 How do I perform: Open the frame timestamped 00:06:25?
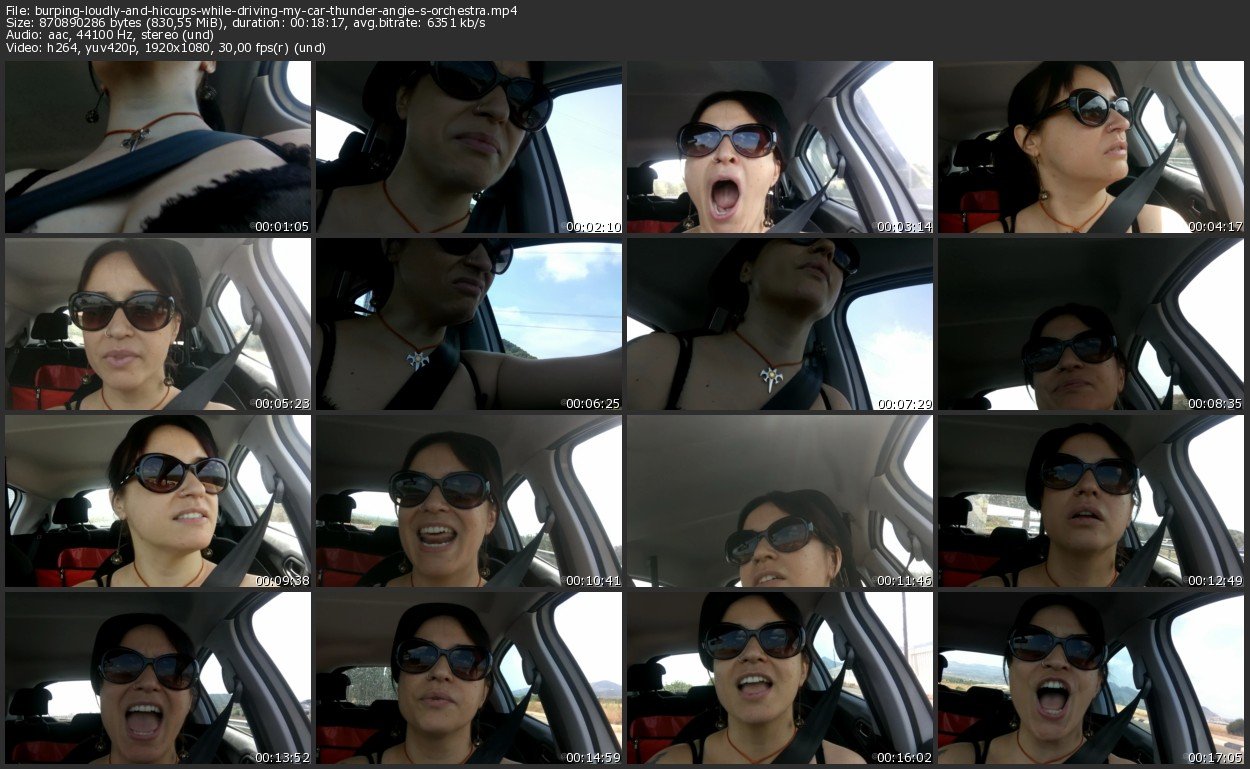coord(469,324)
